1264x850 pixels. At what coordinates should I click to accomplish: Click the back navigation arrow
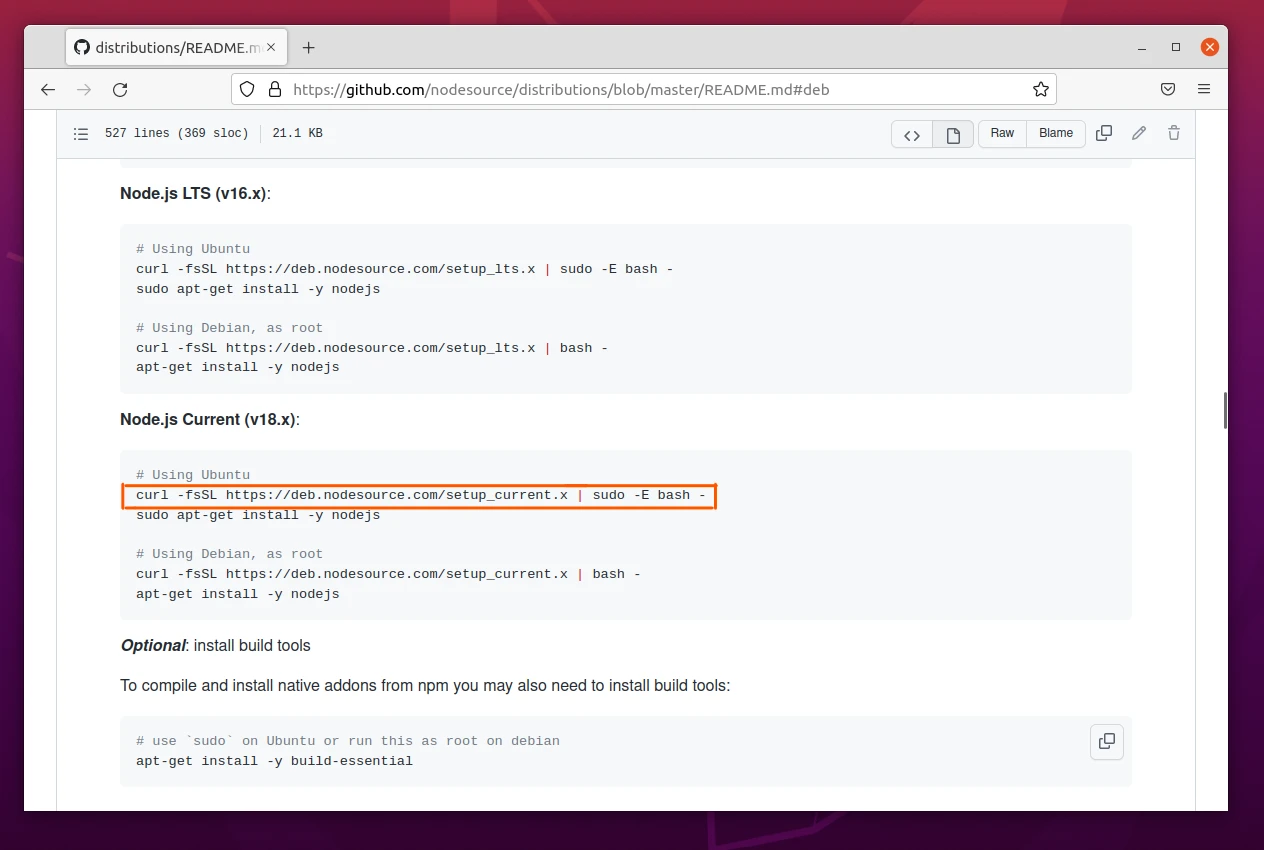point(48,89)
